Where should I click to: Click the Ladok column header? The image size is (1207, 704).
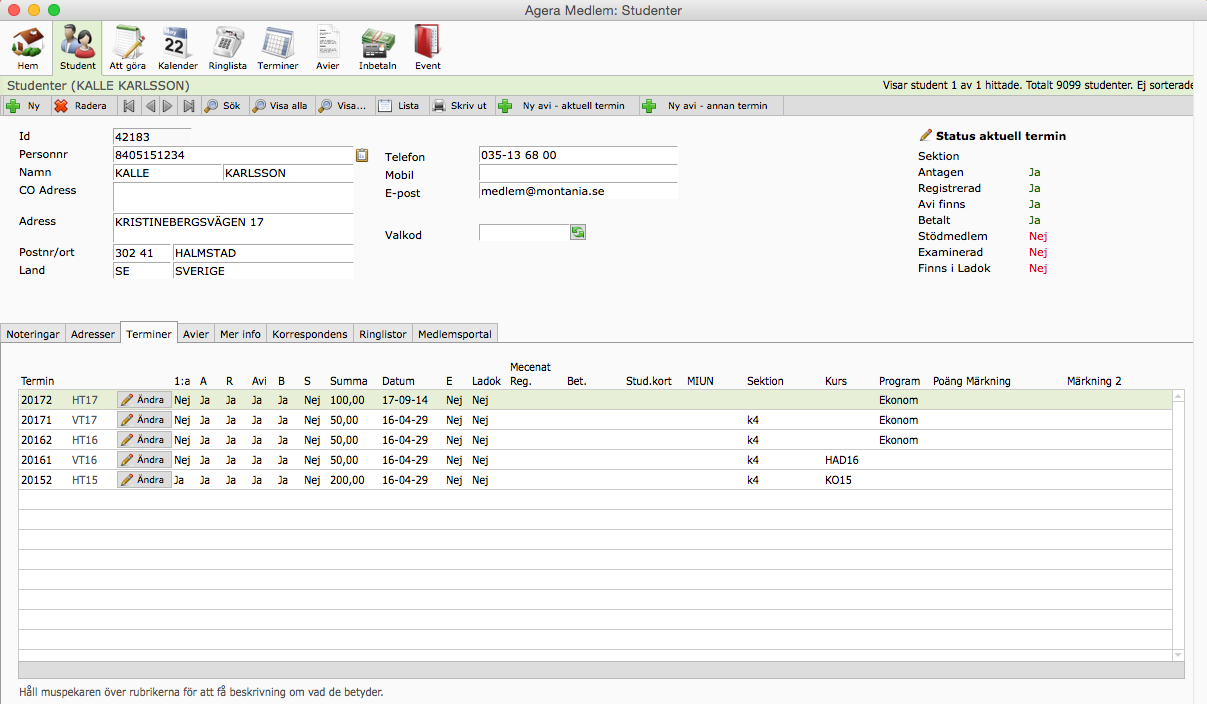(x=486, y=381)
